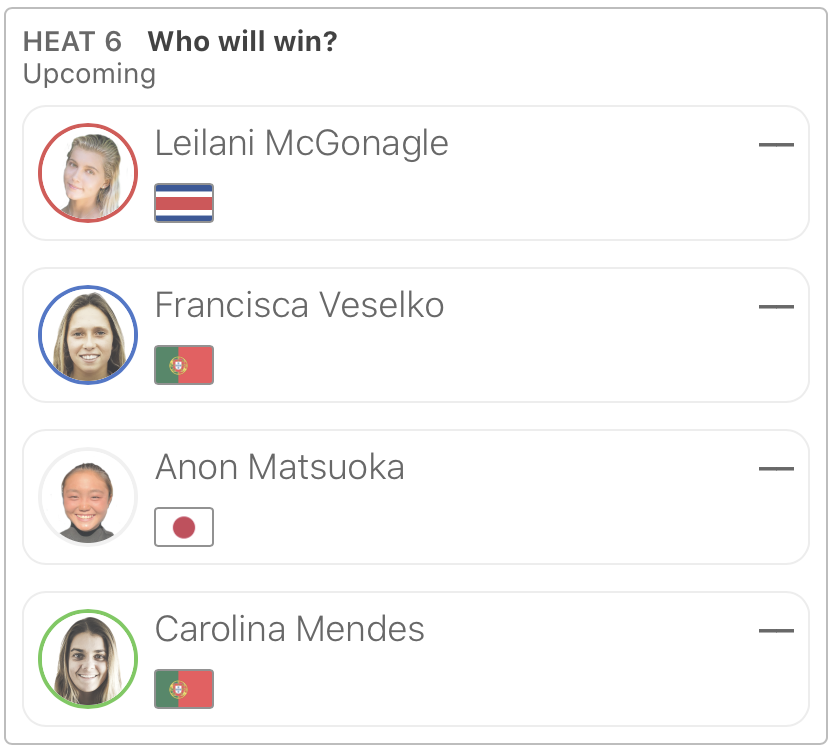This screenshot has height=750, width=836.
Task: Click Costa Rica flag under Leilani McGonagle
Action: pyautogui.click(x=184, y=203)
